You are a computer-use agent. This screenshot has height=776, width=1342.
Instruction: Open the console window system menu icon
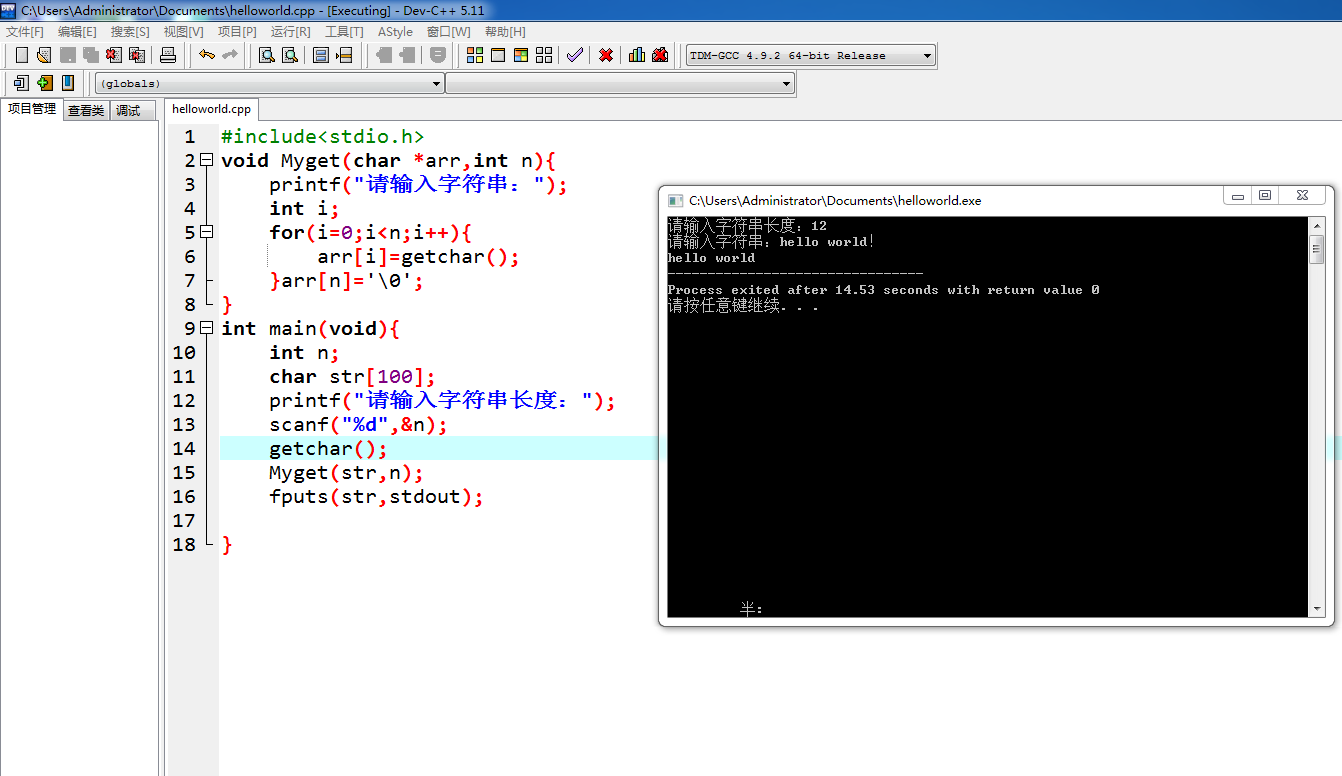(675, 200)
